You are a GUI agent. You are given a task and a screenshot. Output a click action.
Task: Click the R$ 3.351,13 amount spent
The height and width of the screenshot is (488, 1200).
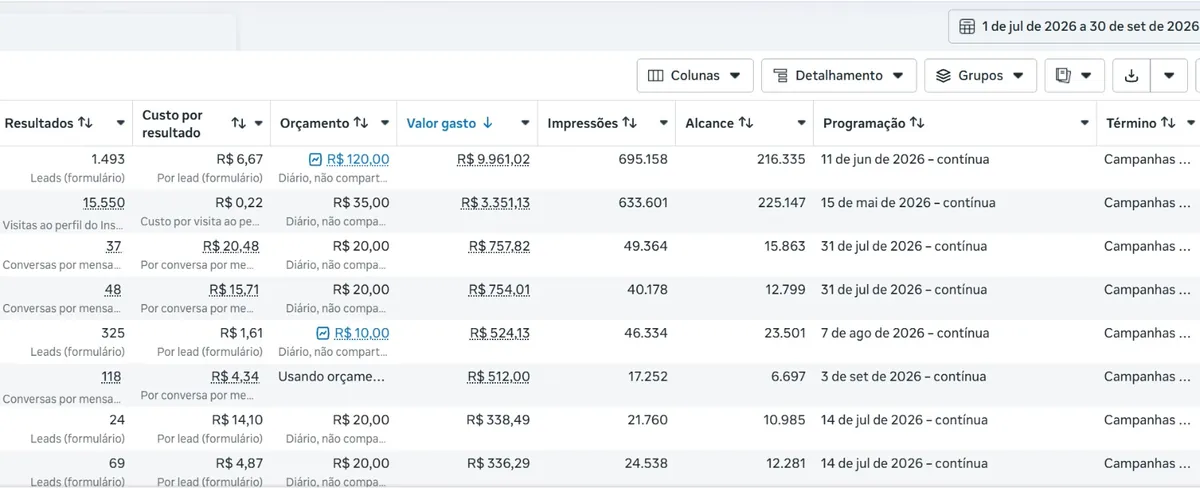pos(495,202)
